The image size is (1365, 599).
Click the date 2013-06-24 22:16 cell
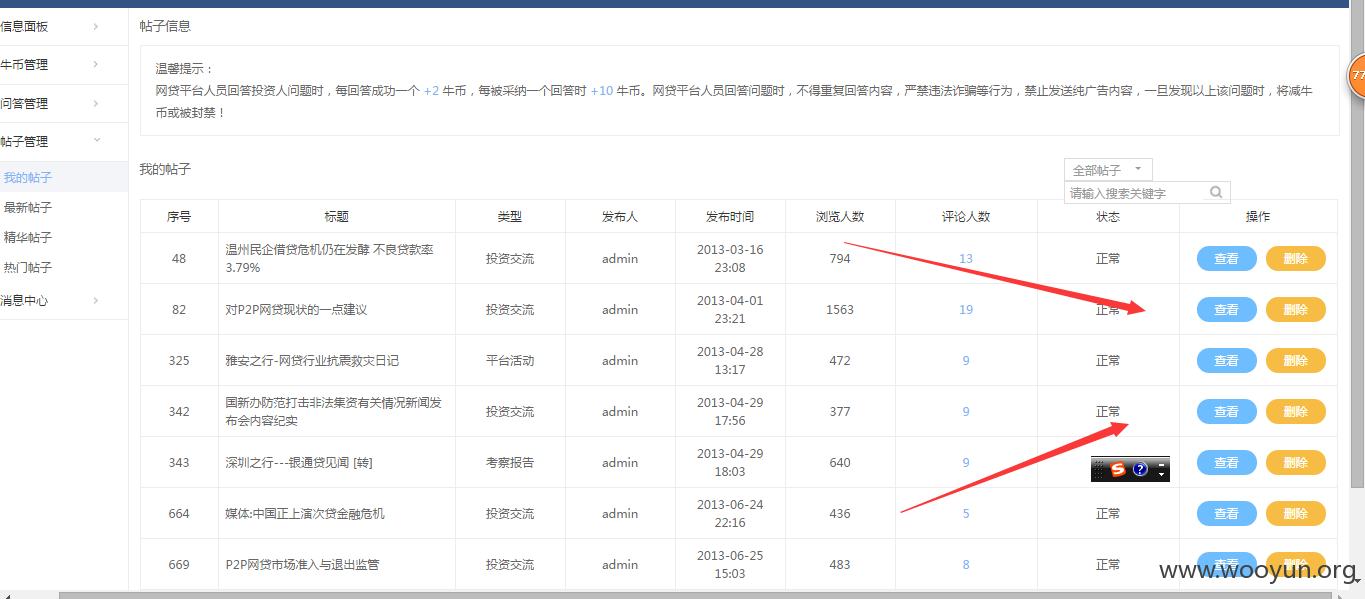click(x=730, y=514)
